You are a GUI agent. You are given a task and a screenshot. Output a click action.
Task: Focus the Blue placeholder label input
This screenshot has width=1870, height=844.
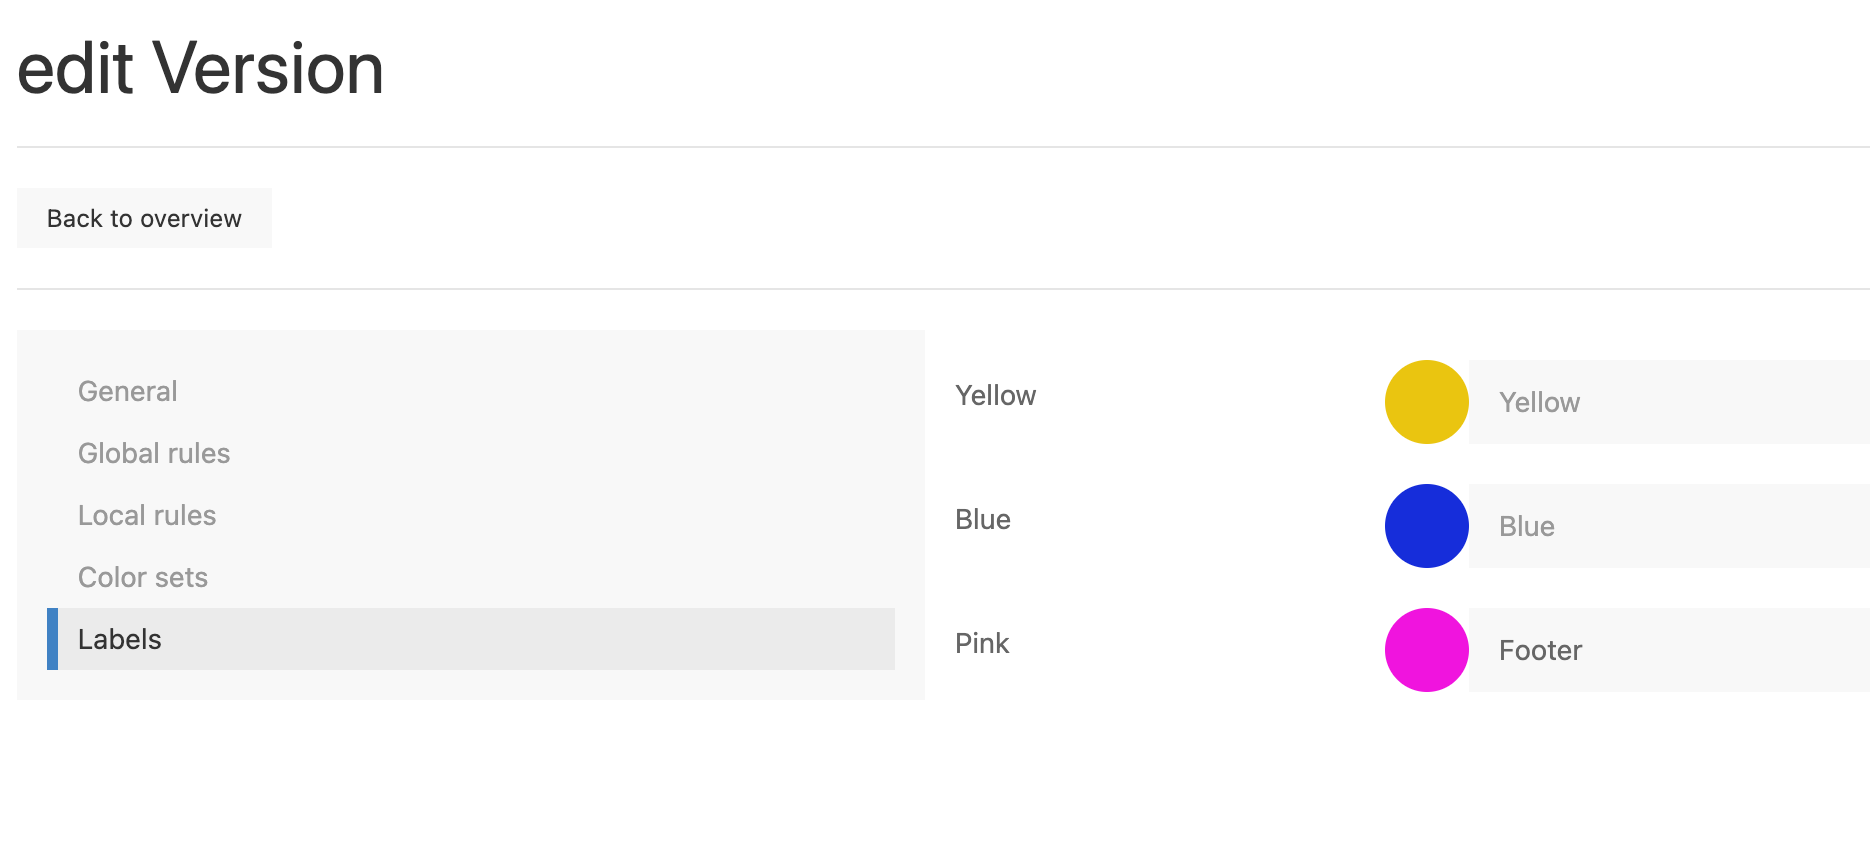(1668, 526)
